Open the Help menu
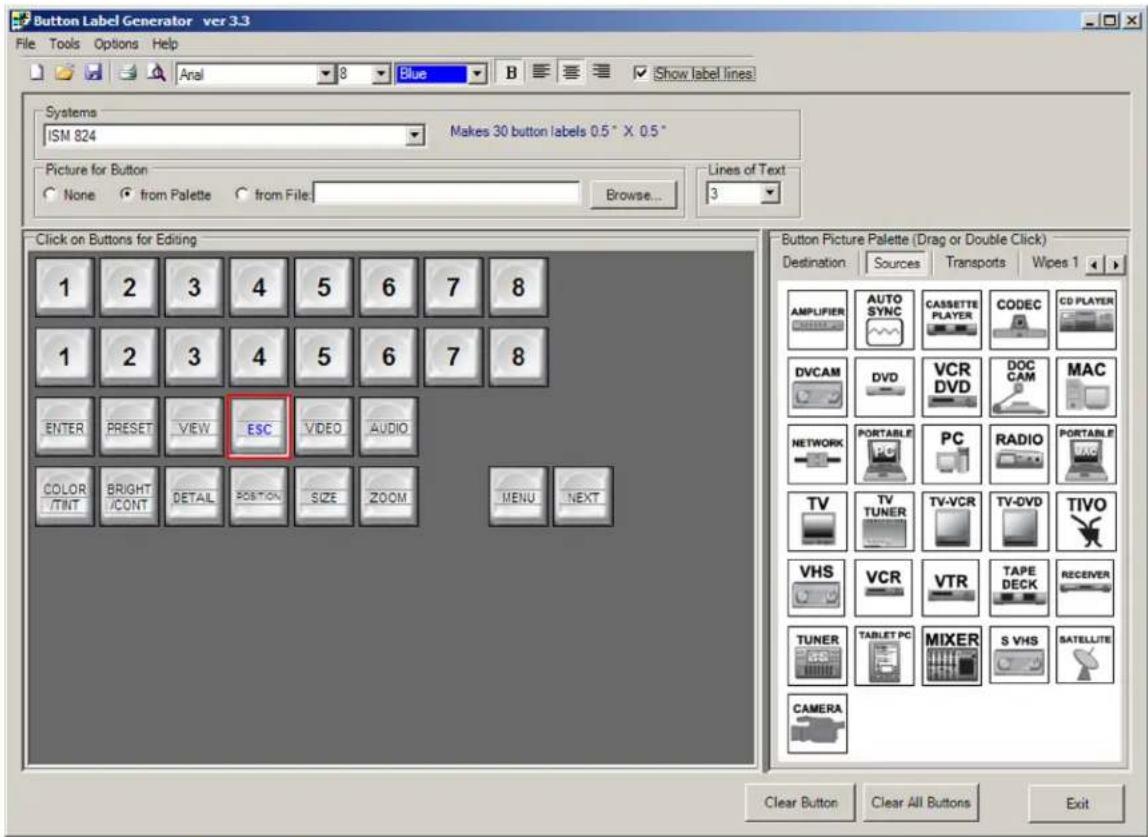 [165, 44]
